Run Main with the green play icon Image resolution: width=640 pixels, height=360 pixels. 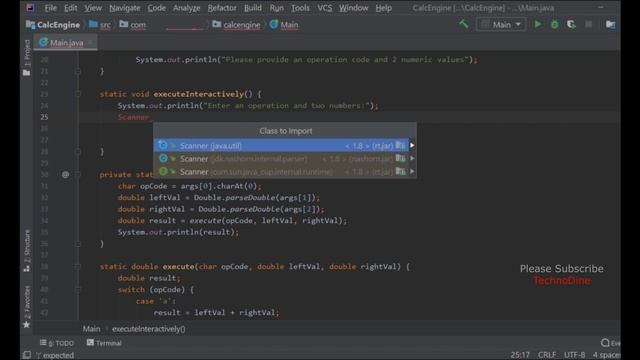point(538,24)
